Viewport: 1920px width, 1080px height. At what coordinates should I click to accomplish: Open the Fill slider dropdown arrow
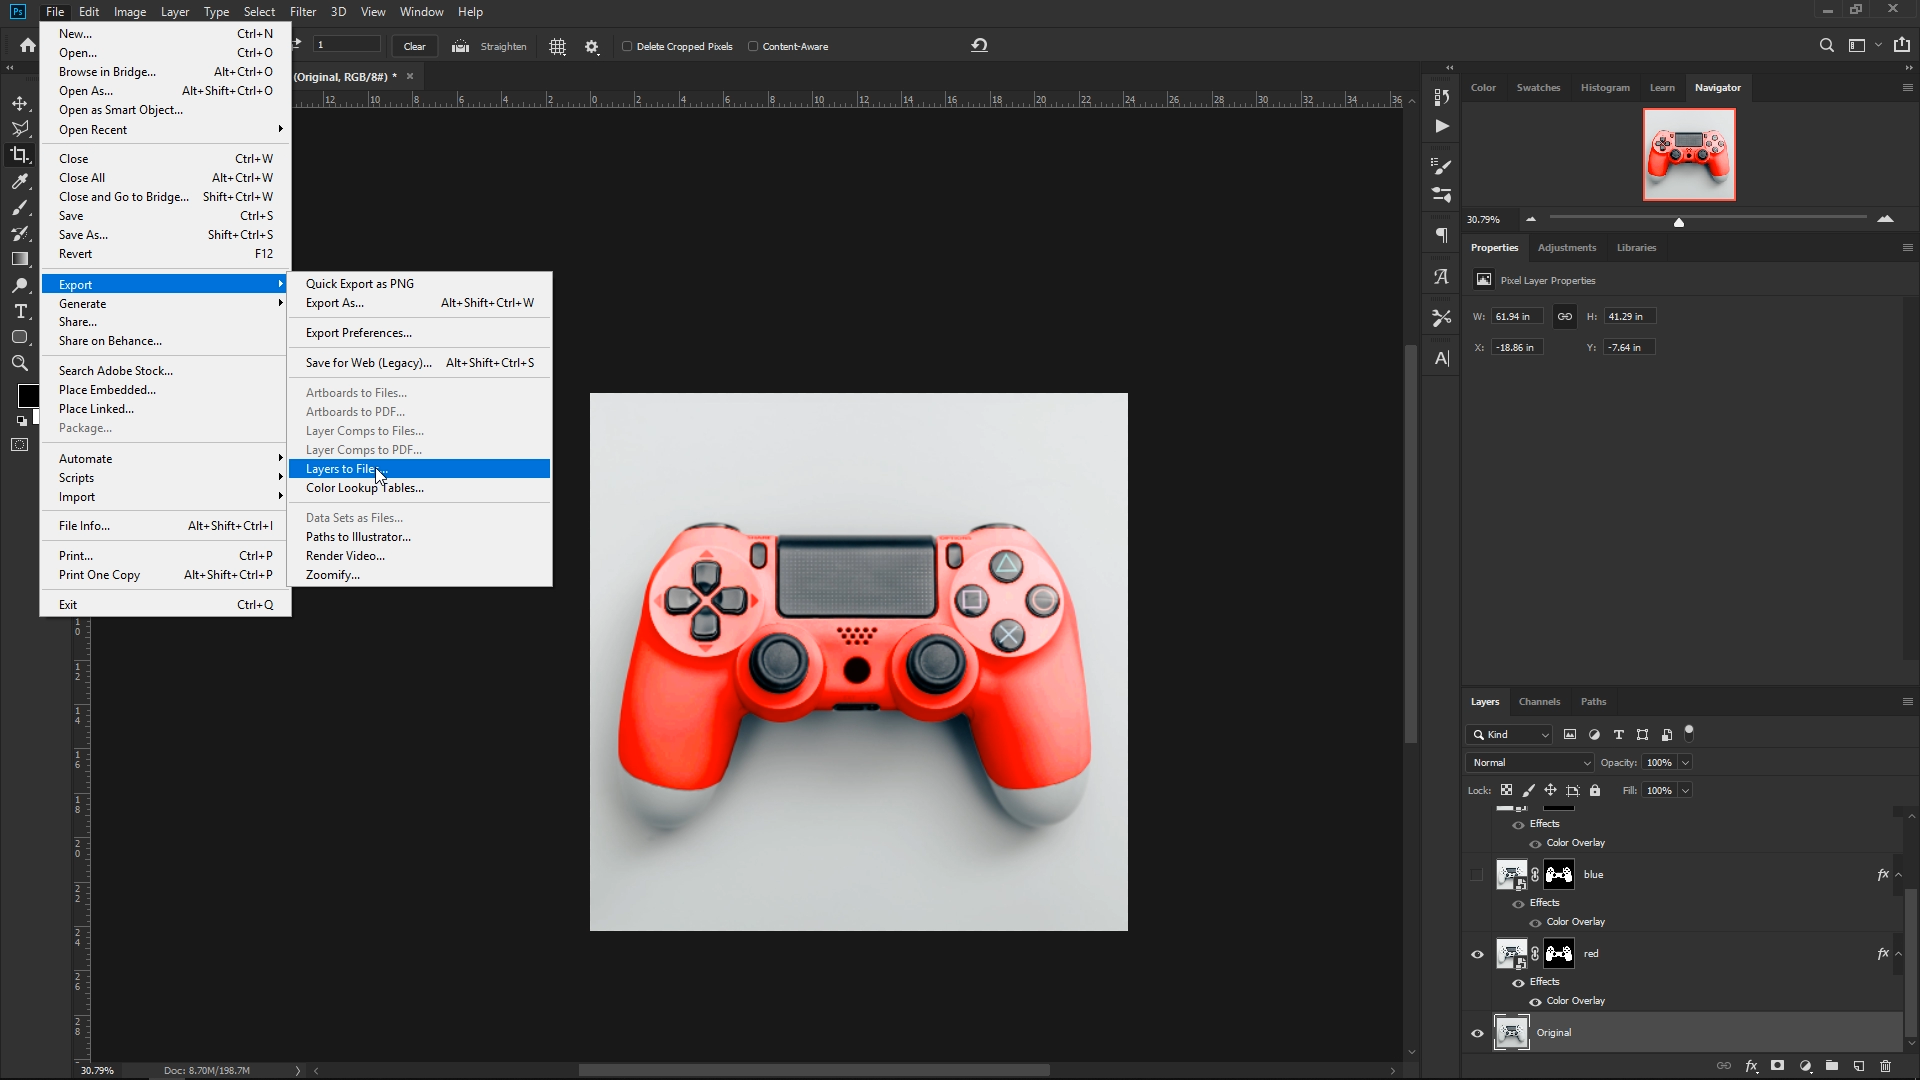coord(1685,791)
